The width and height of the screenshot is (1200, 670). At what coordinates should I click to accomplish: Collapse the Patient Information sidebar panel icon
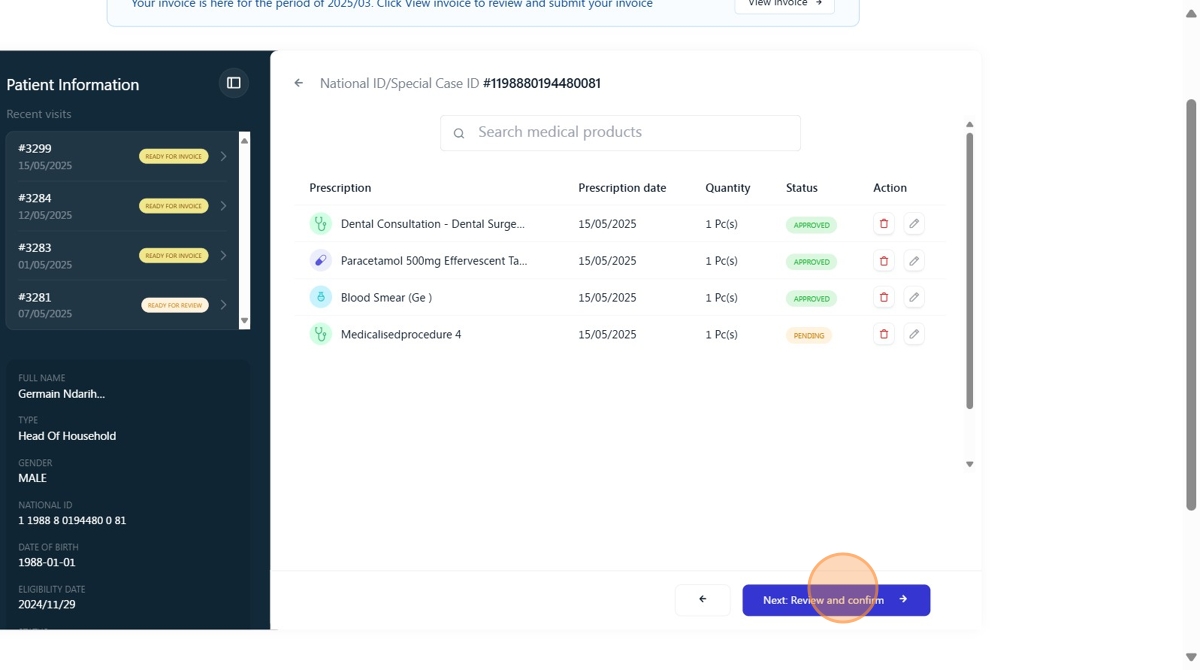(x=234, y=83)
